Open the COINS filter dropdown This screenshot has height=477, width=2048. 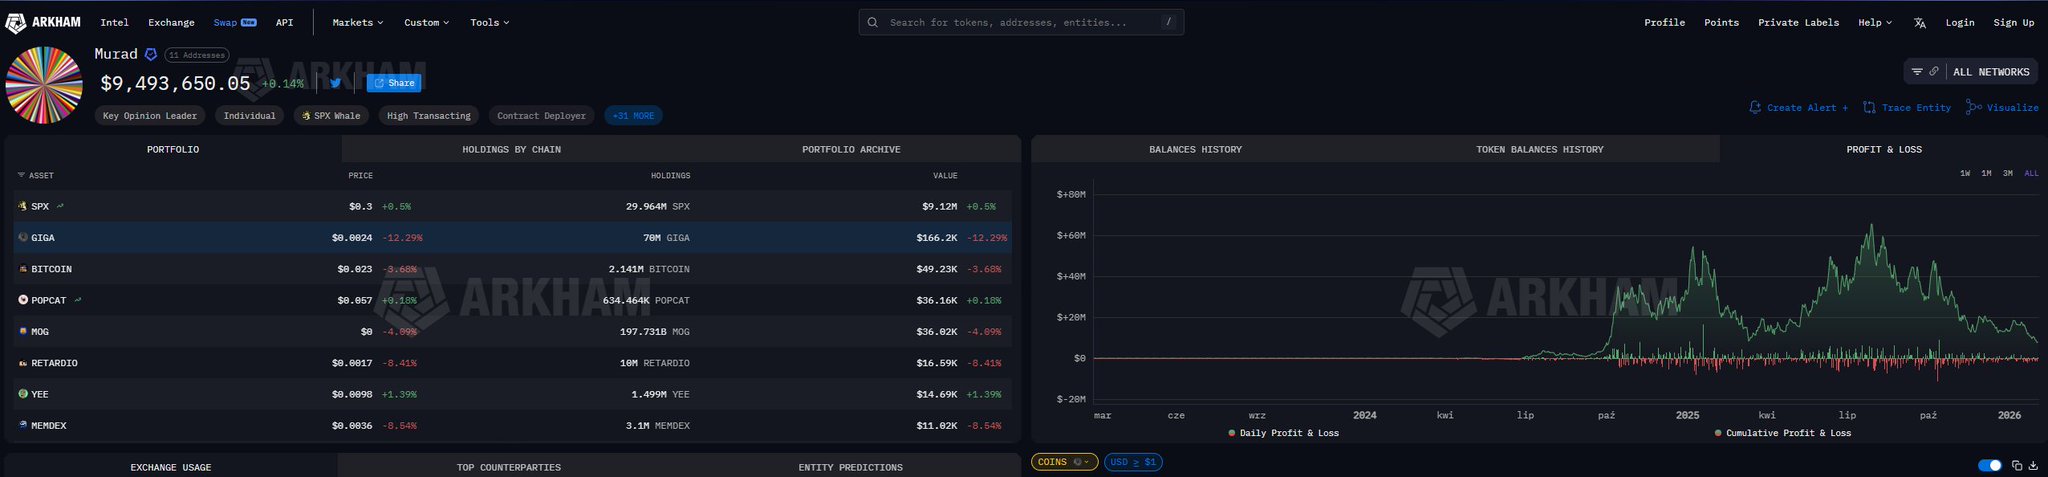coord(1065,462)
